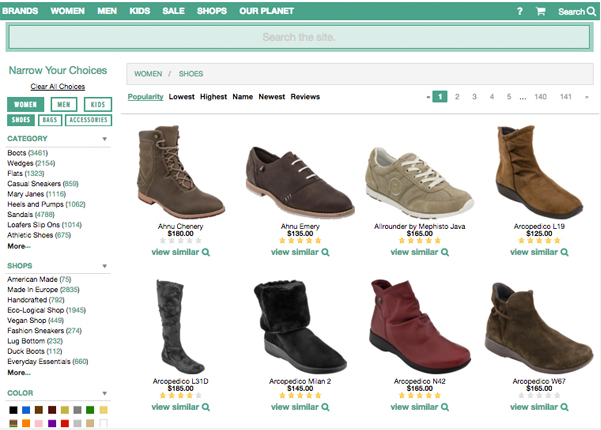Toggle the ACCESSORIES filter button
This screenshot has width=601, height=430.
(x=89, y=120)
